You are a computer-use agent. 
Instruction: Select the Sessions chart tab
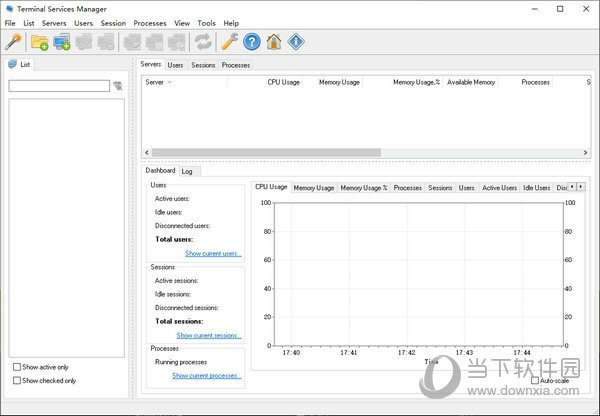[x=440, y=188]
